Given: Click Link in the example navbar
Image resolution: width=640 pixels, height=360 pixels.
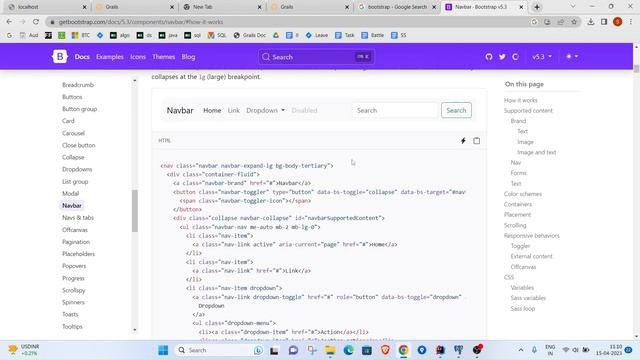Looking at the screenshot, I should [x=233, y=110].
